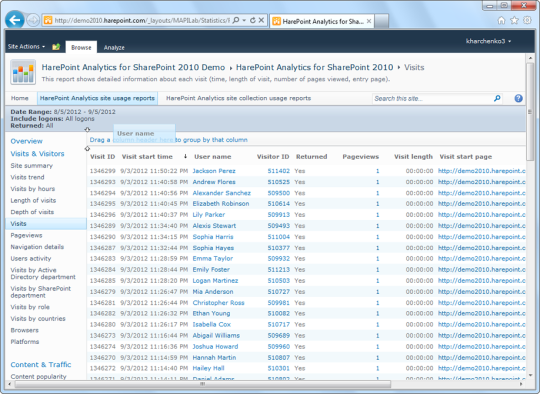This screenshot has width=540, height=394.
Task: Open the Visits trend report
Action: click(x=27, y=177)
